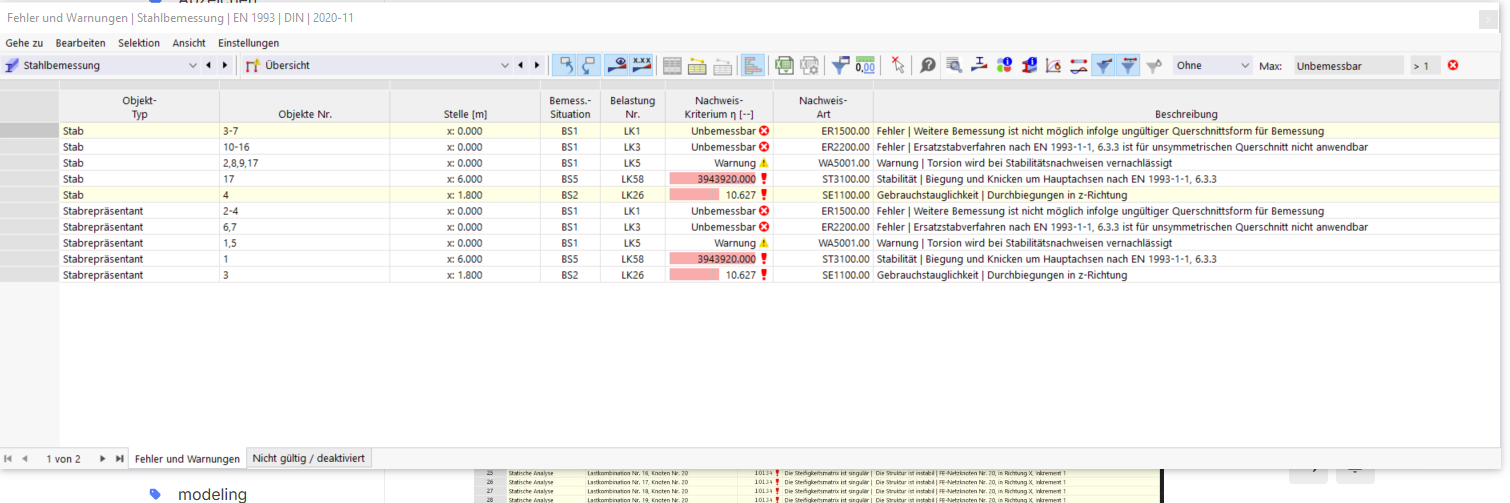Viewport: 1510px width, 503px height.
Task: Click the first selection-arrow toggle icon in toolbar
Action: tap(566, 65)
